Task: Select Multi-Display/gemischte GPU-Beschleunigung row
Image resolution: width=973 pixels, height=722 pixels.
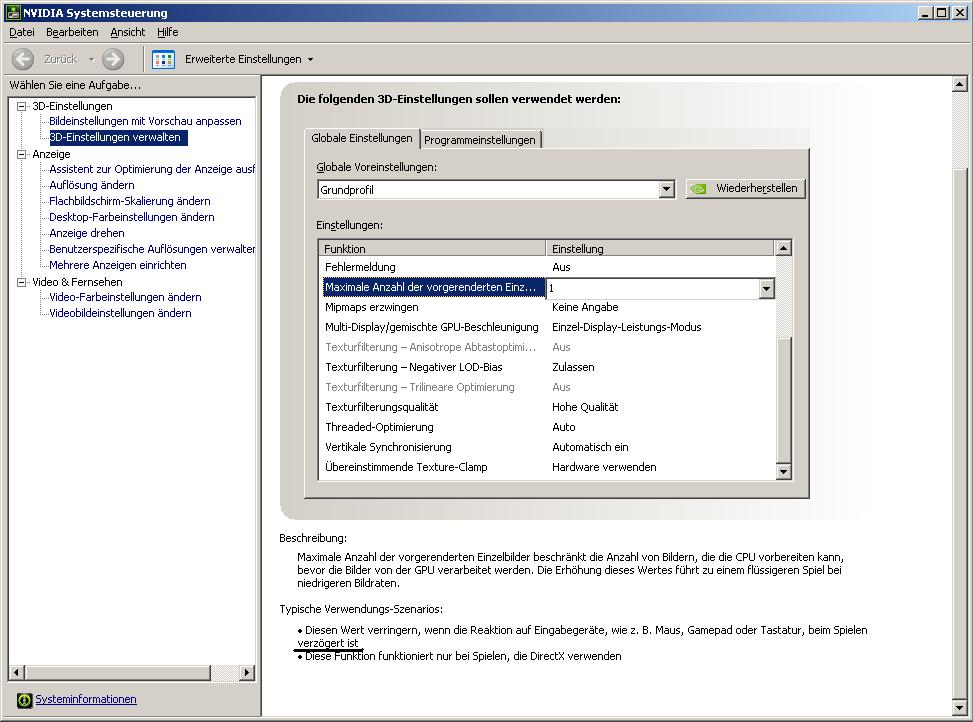Action: (547, 327)
